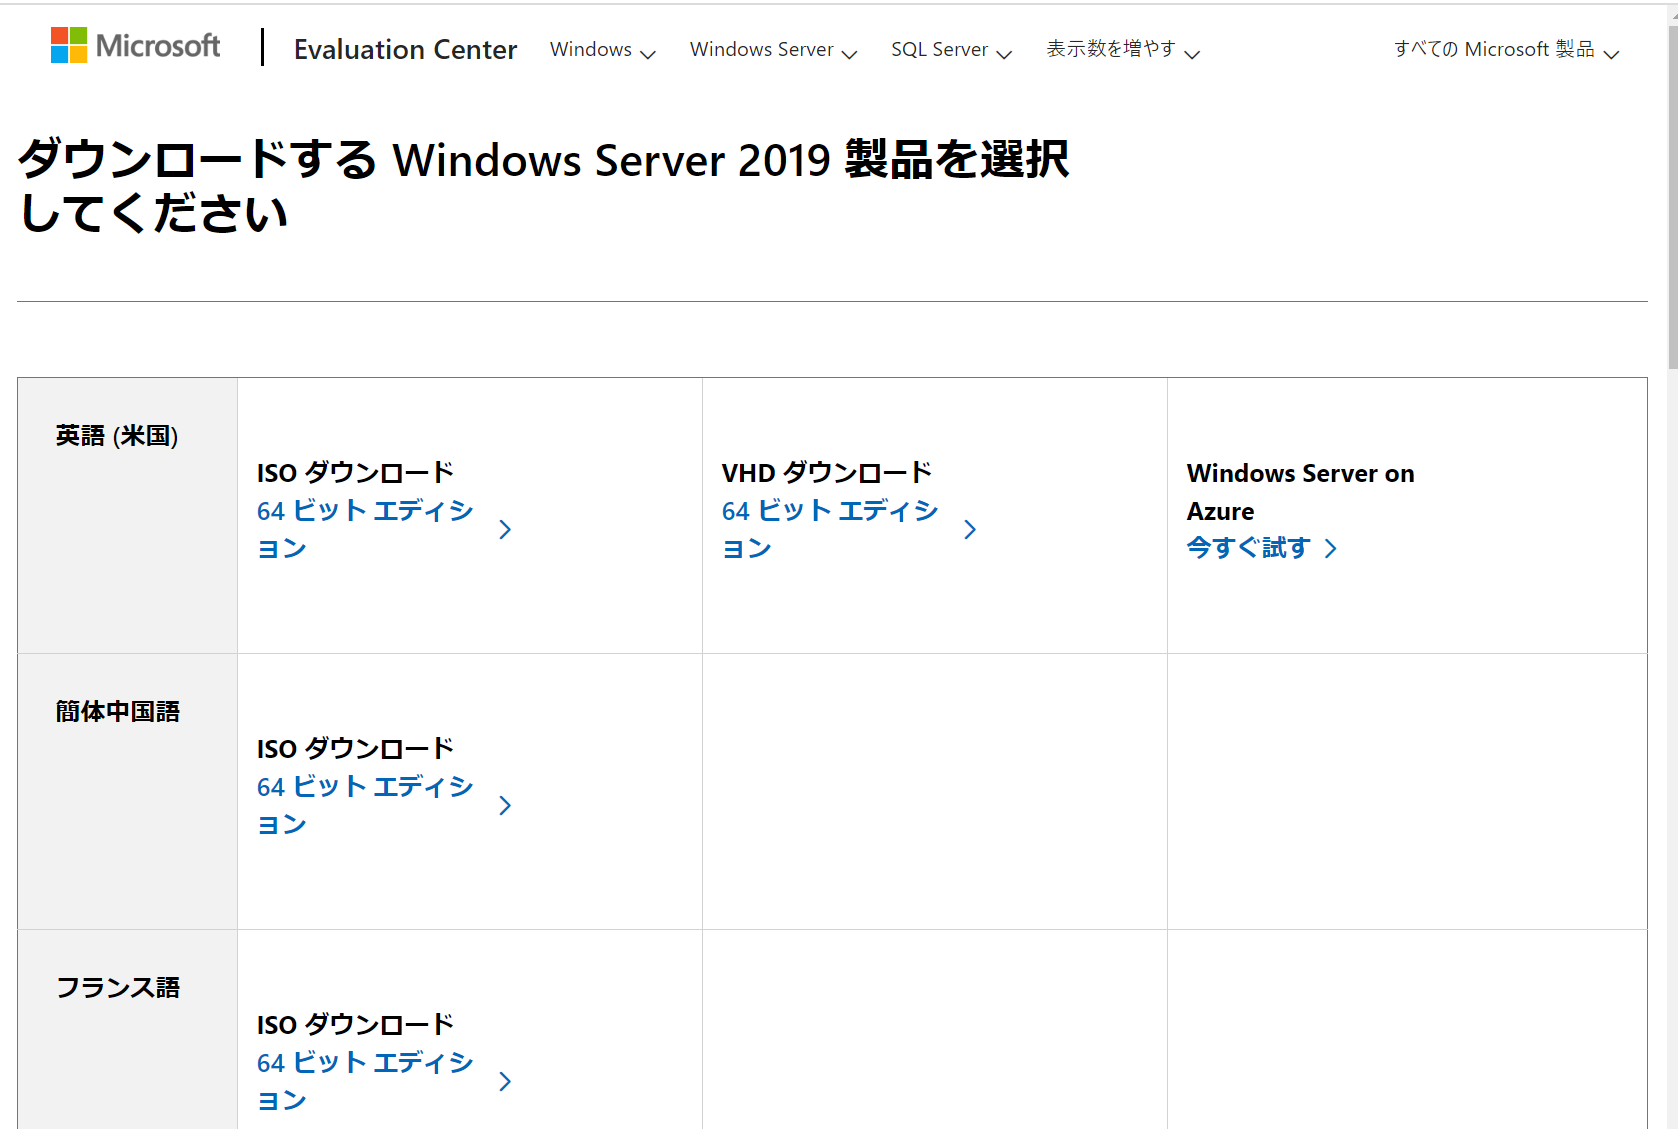
Task: Click ISO ダウンロード heading in English row
Action: pos(355,473)
